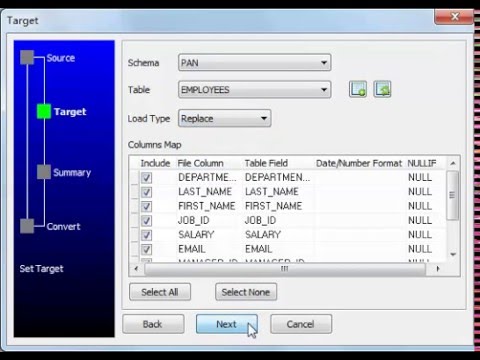Click the scroll up arrow in Columns Map
The width and height of the screenshot is (480, 360).
(453, 163)
